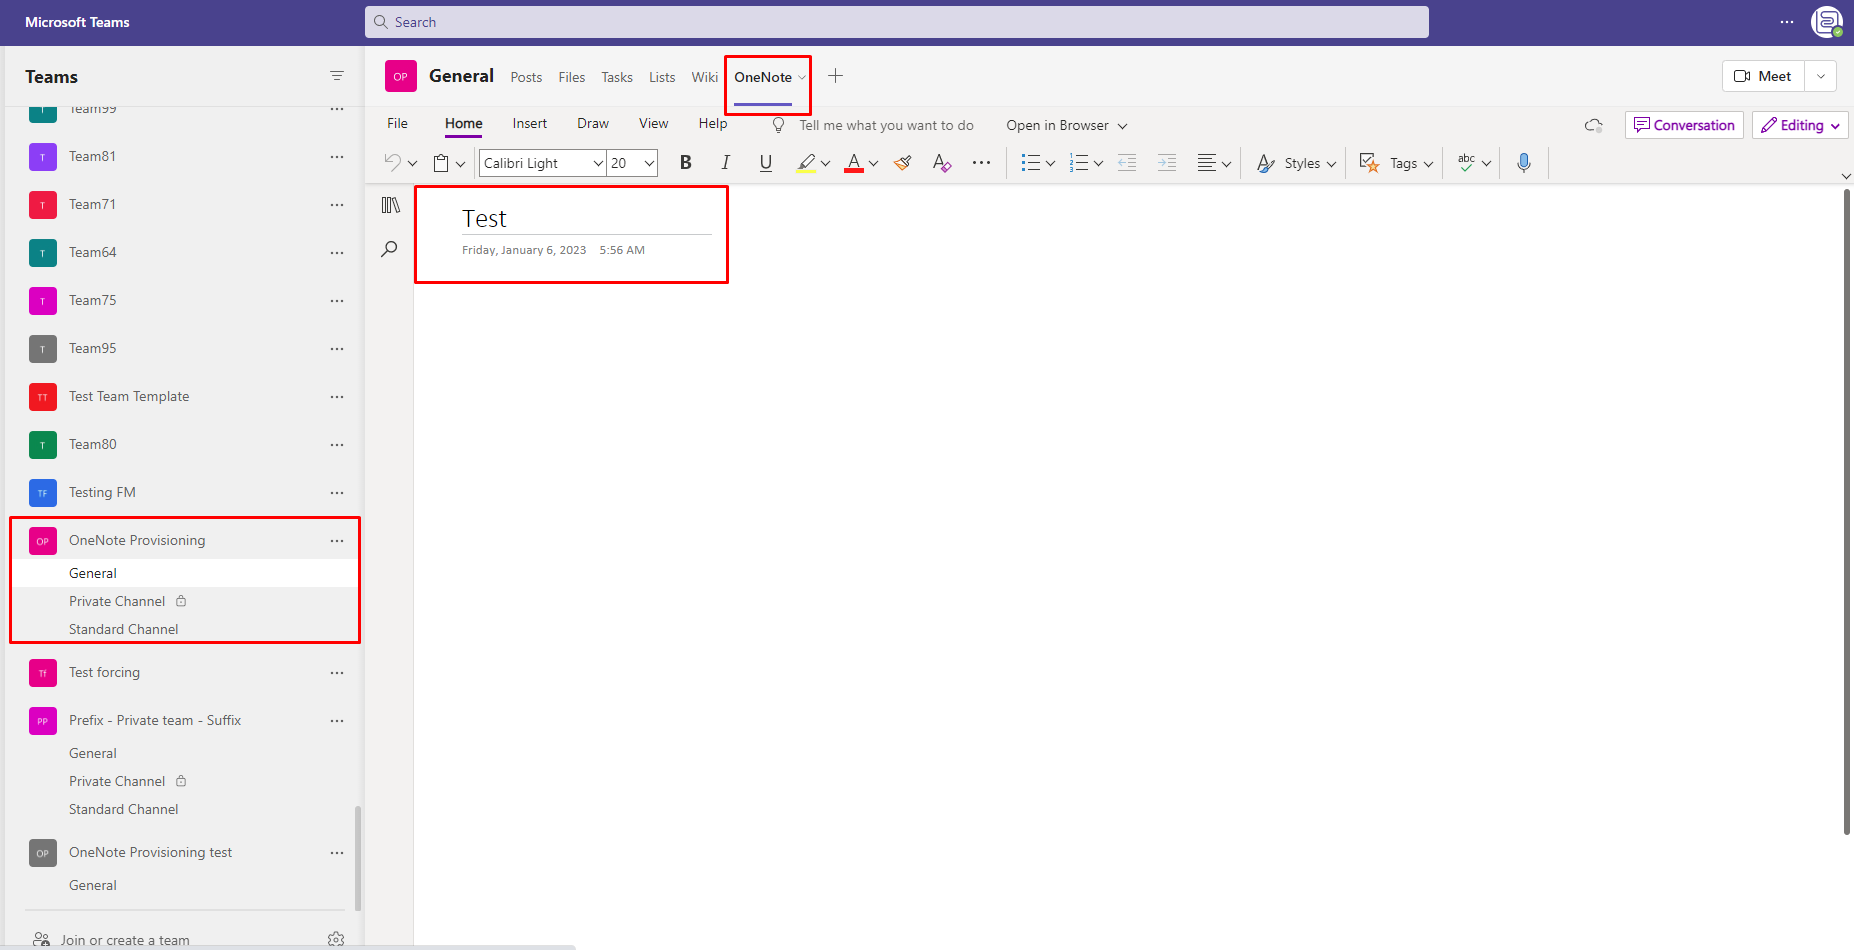
Task: Click the Test page title field
Action: [586, 219]
